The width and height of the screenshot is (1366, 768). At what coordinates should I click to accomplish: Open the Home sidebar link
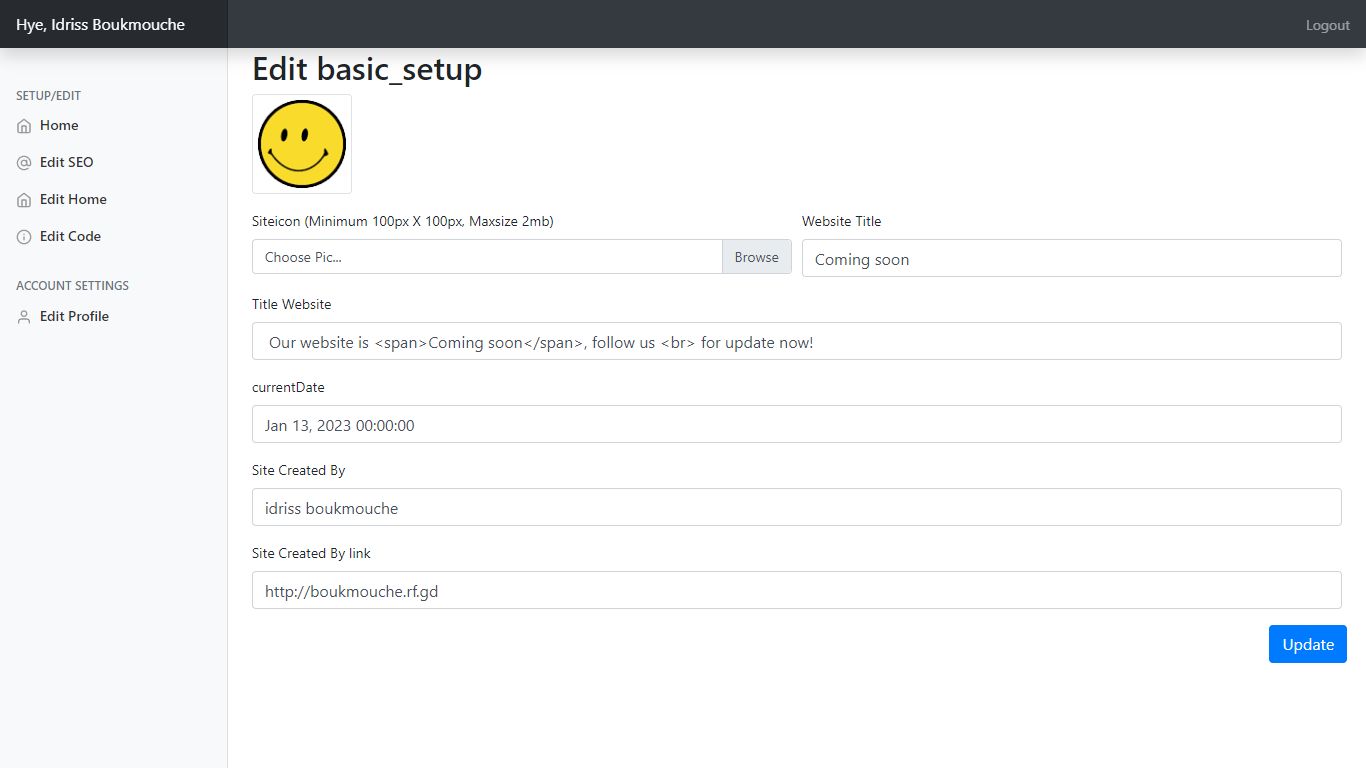tap(59, 125)
